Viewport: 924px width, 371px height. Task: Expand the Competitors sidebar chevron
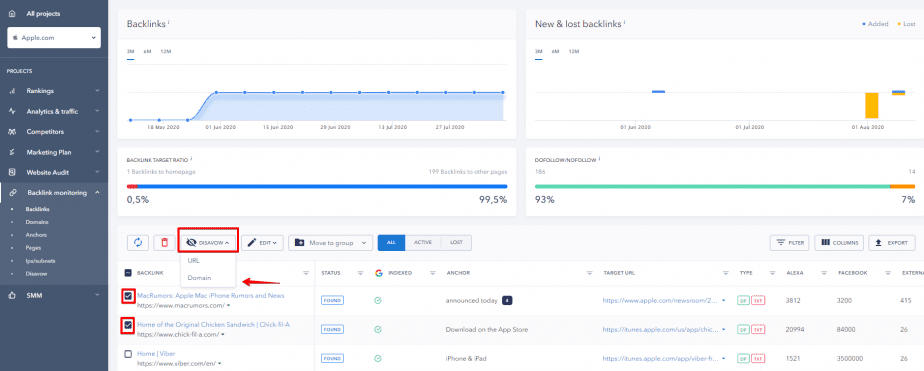97,132
